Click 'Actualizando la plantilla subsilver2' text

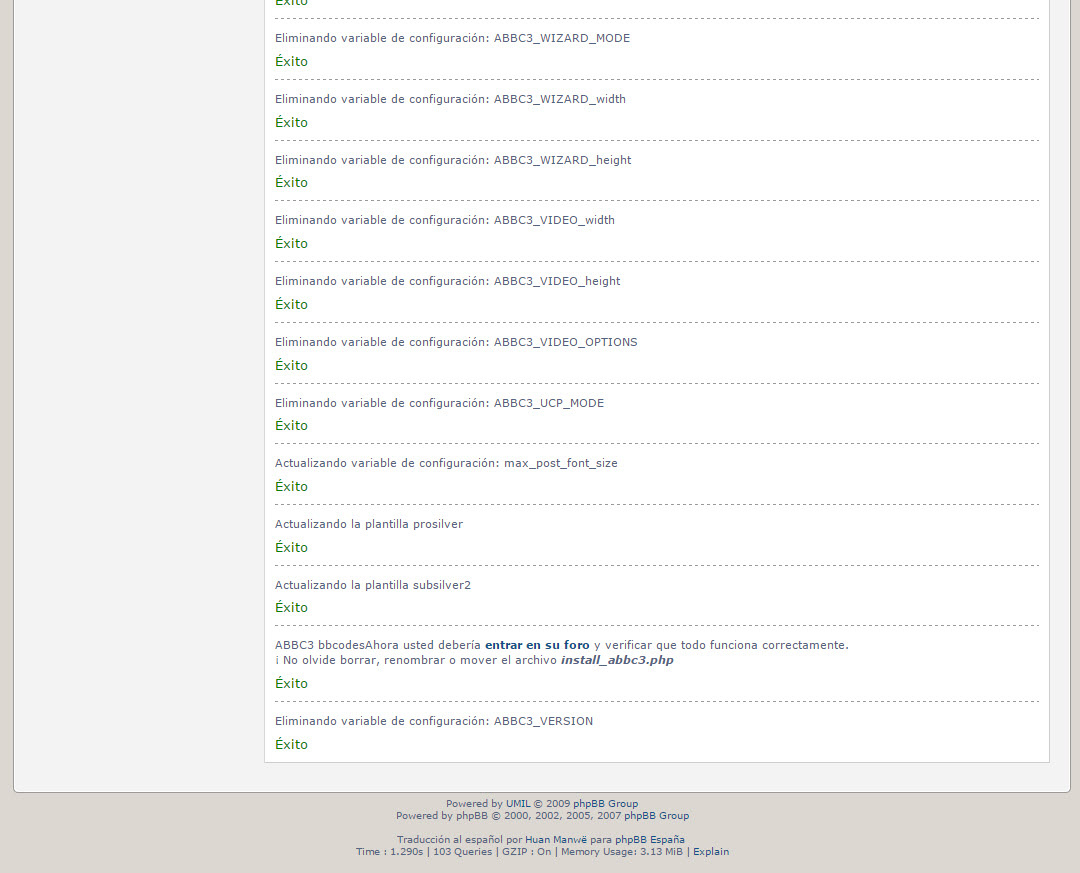373,585
